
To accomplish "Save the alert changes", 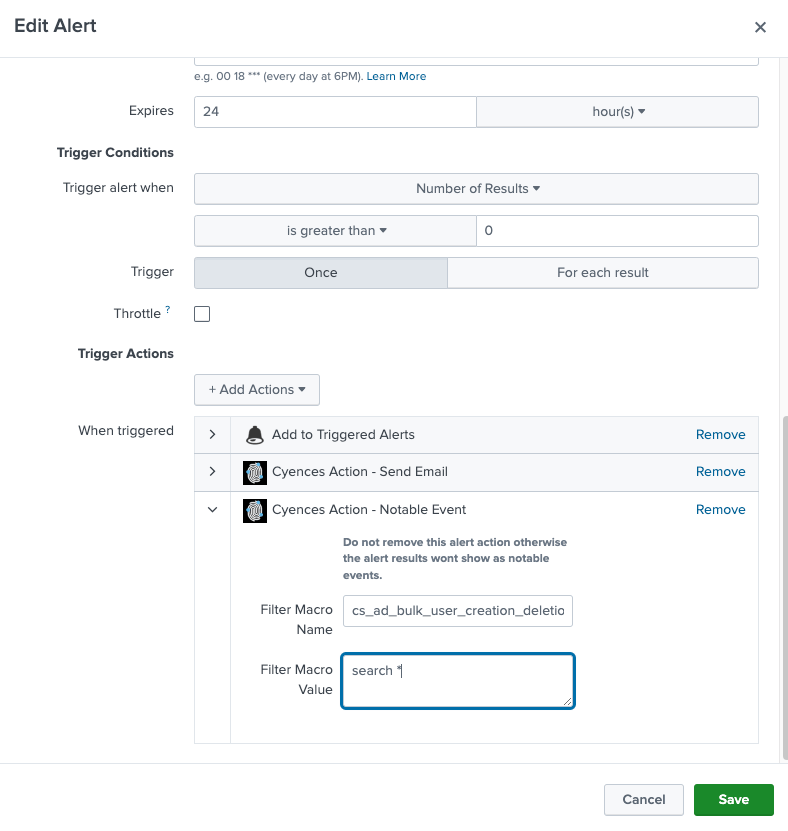I will pyautogui.click(x=733, y=799).
